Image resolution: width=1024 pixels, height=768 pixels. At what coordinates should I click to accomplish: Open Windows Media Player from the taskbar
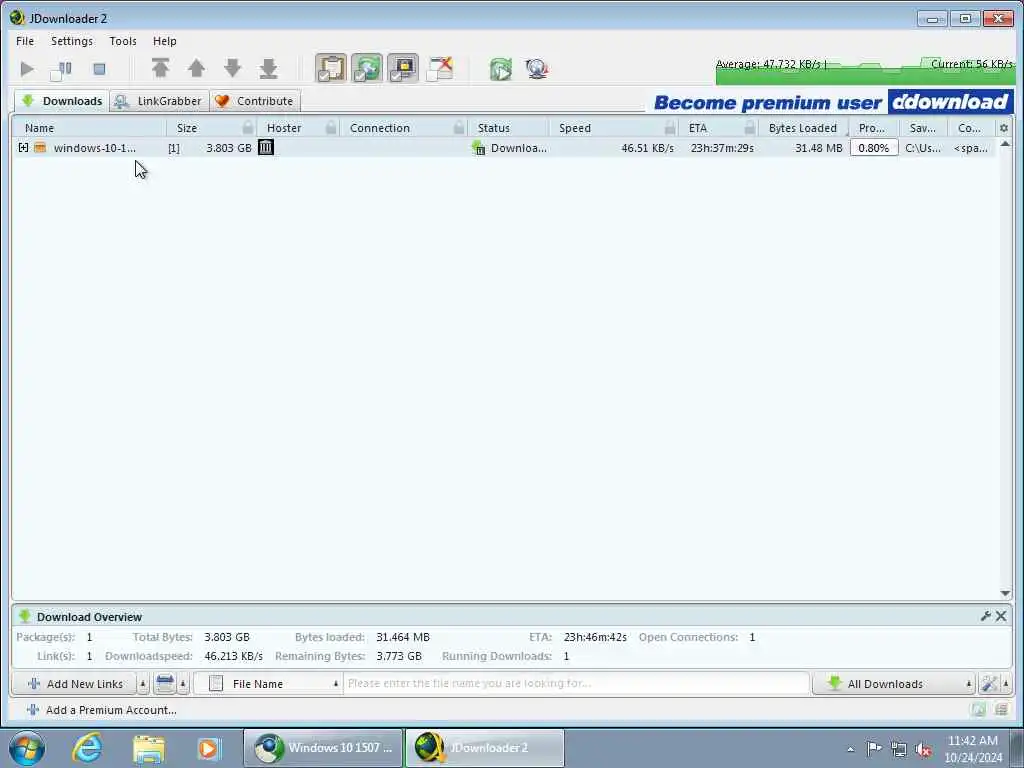tap(208, 748)
